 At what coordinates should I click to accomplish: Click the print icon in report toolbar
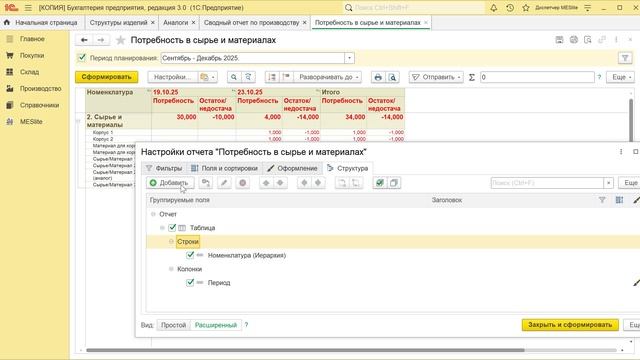378,77
